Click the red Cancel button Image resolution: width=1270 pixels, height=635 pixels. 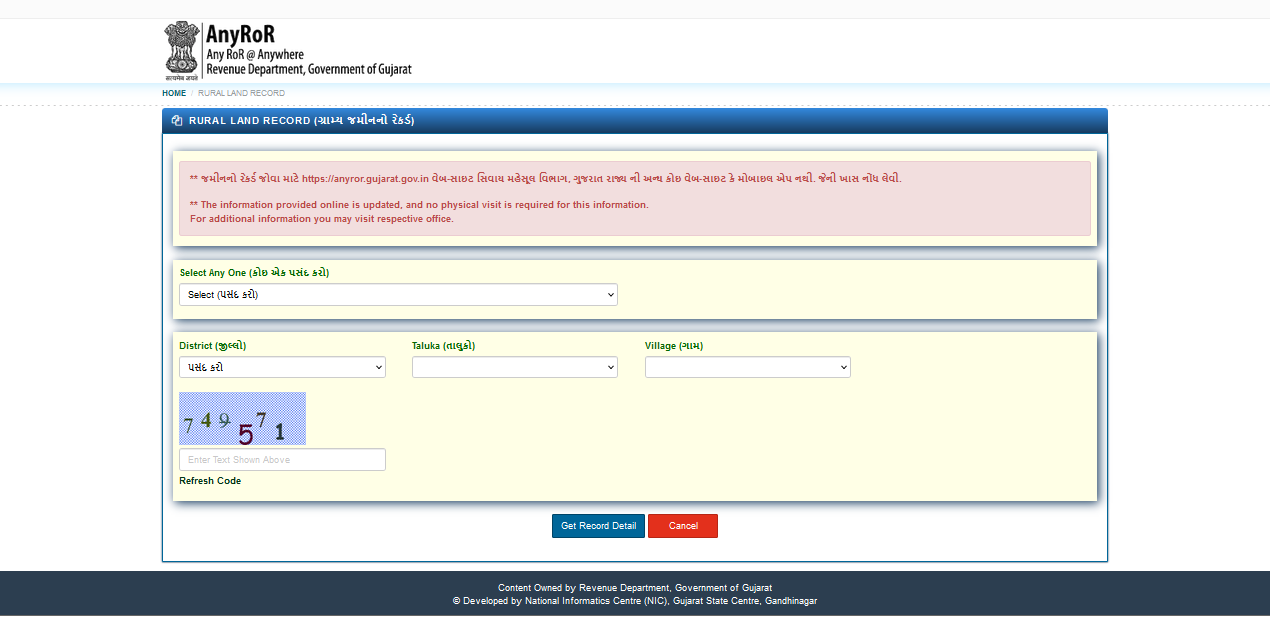683,525
